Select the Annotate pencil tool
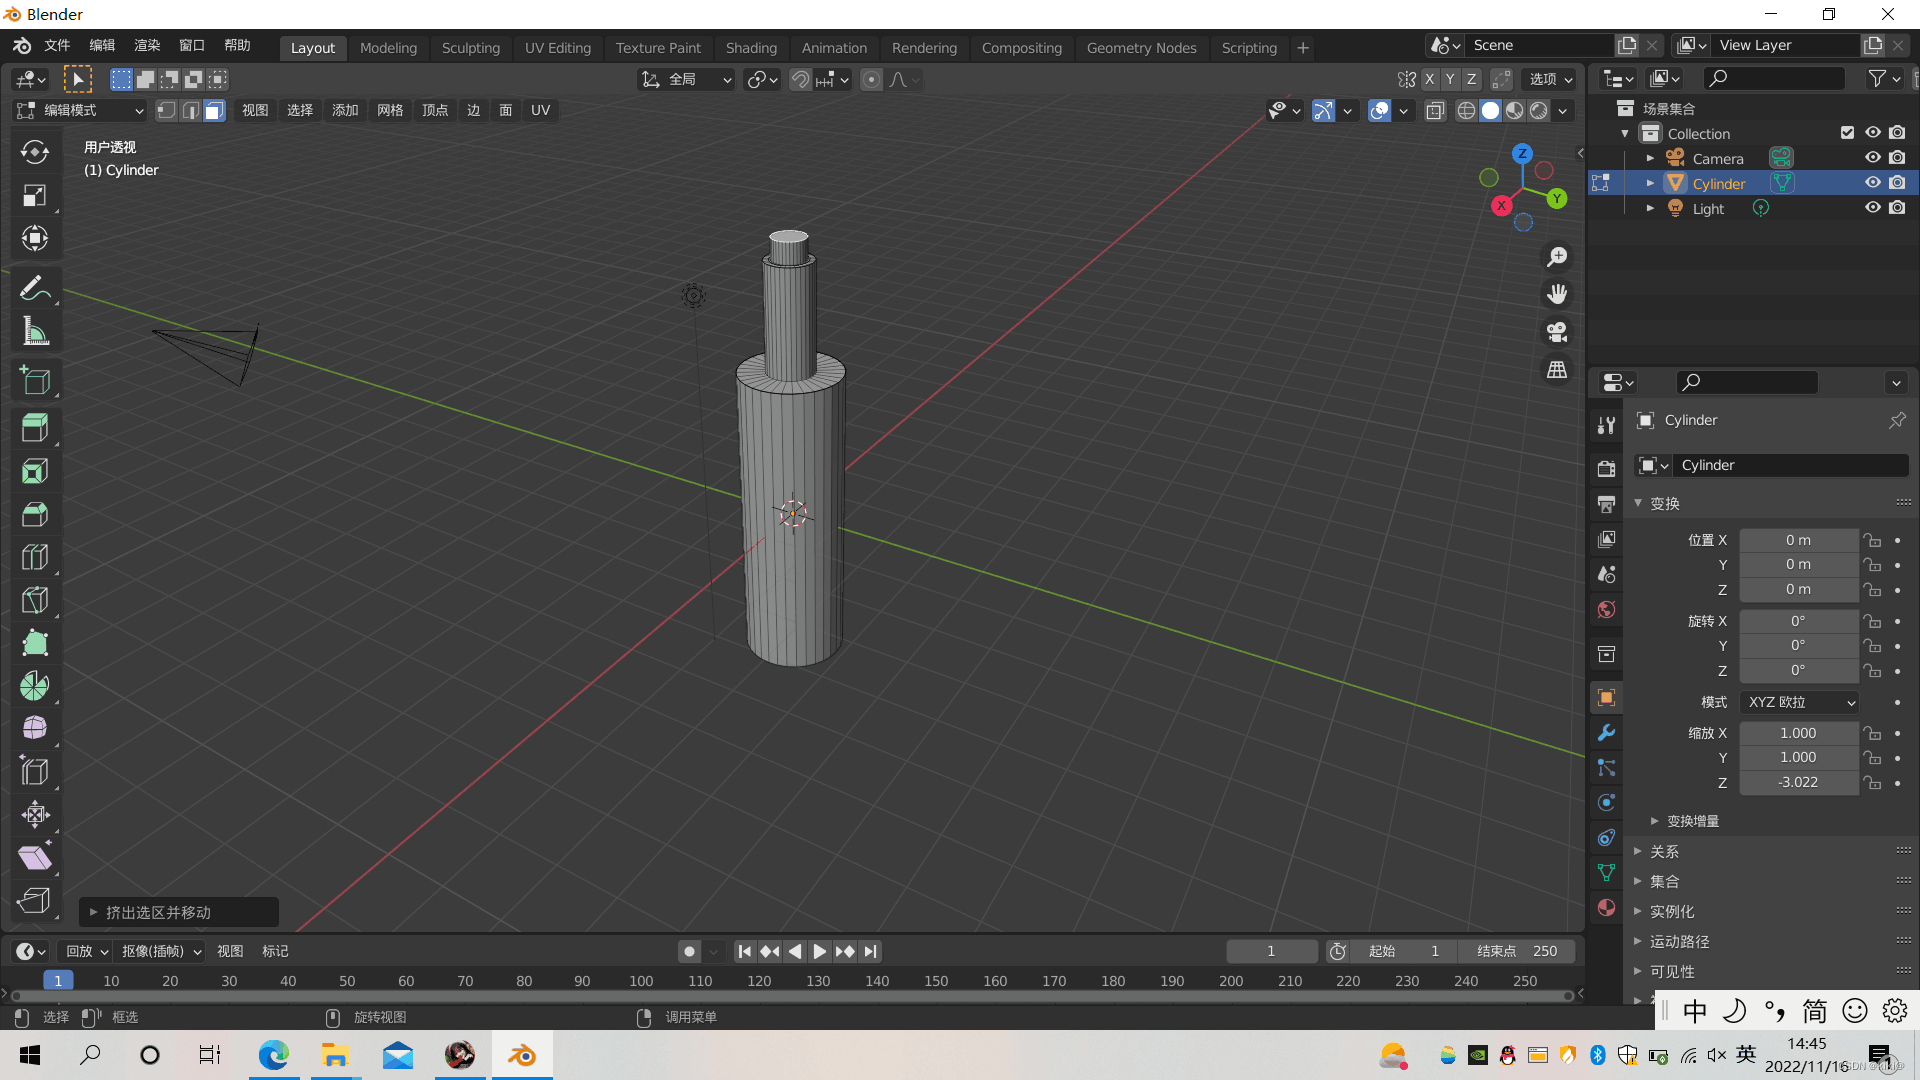Image resolution: width=1920 pixels, height=1080 pixels. tap(35, 289)
